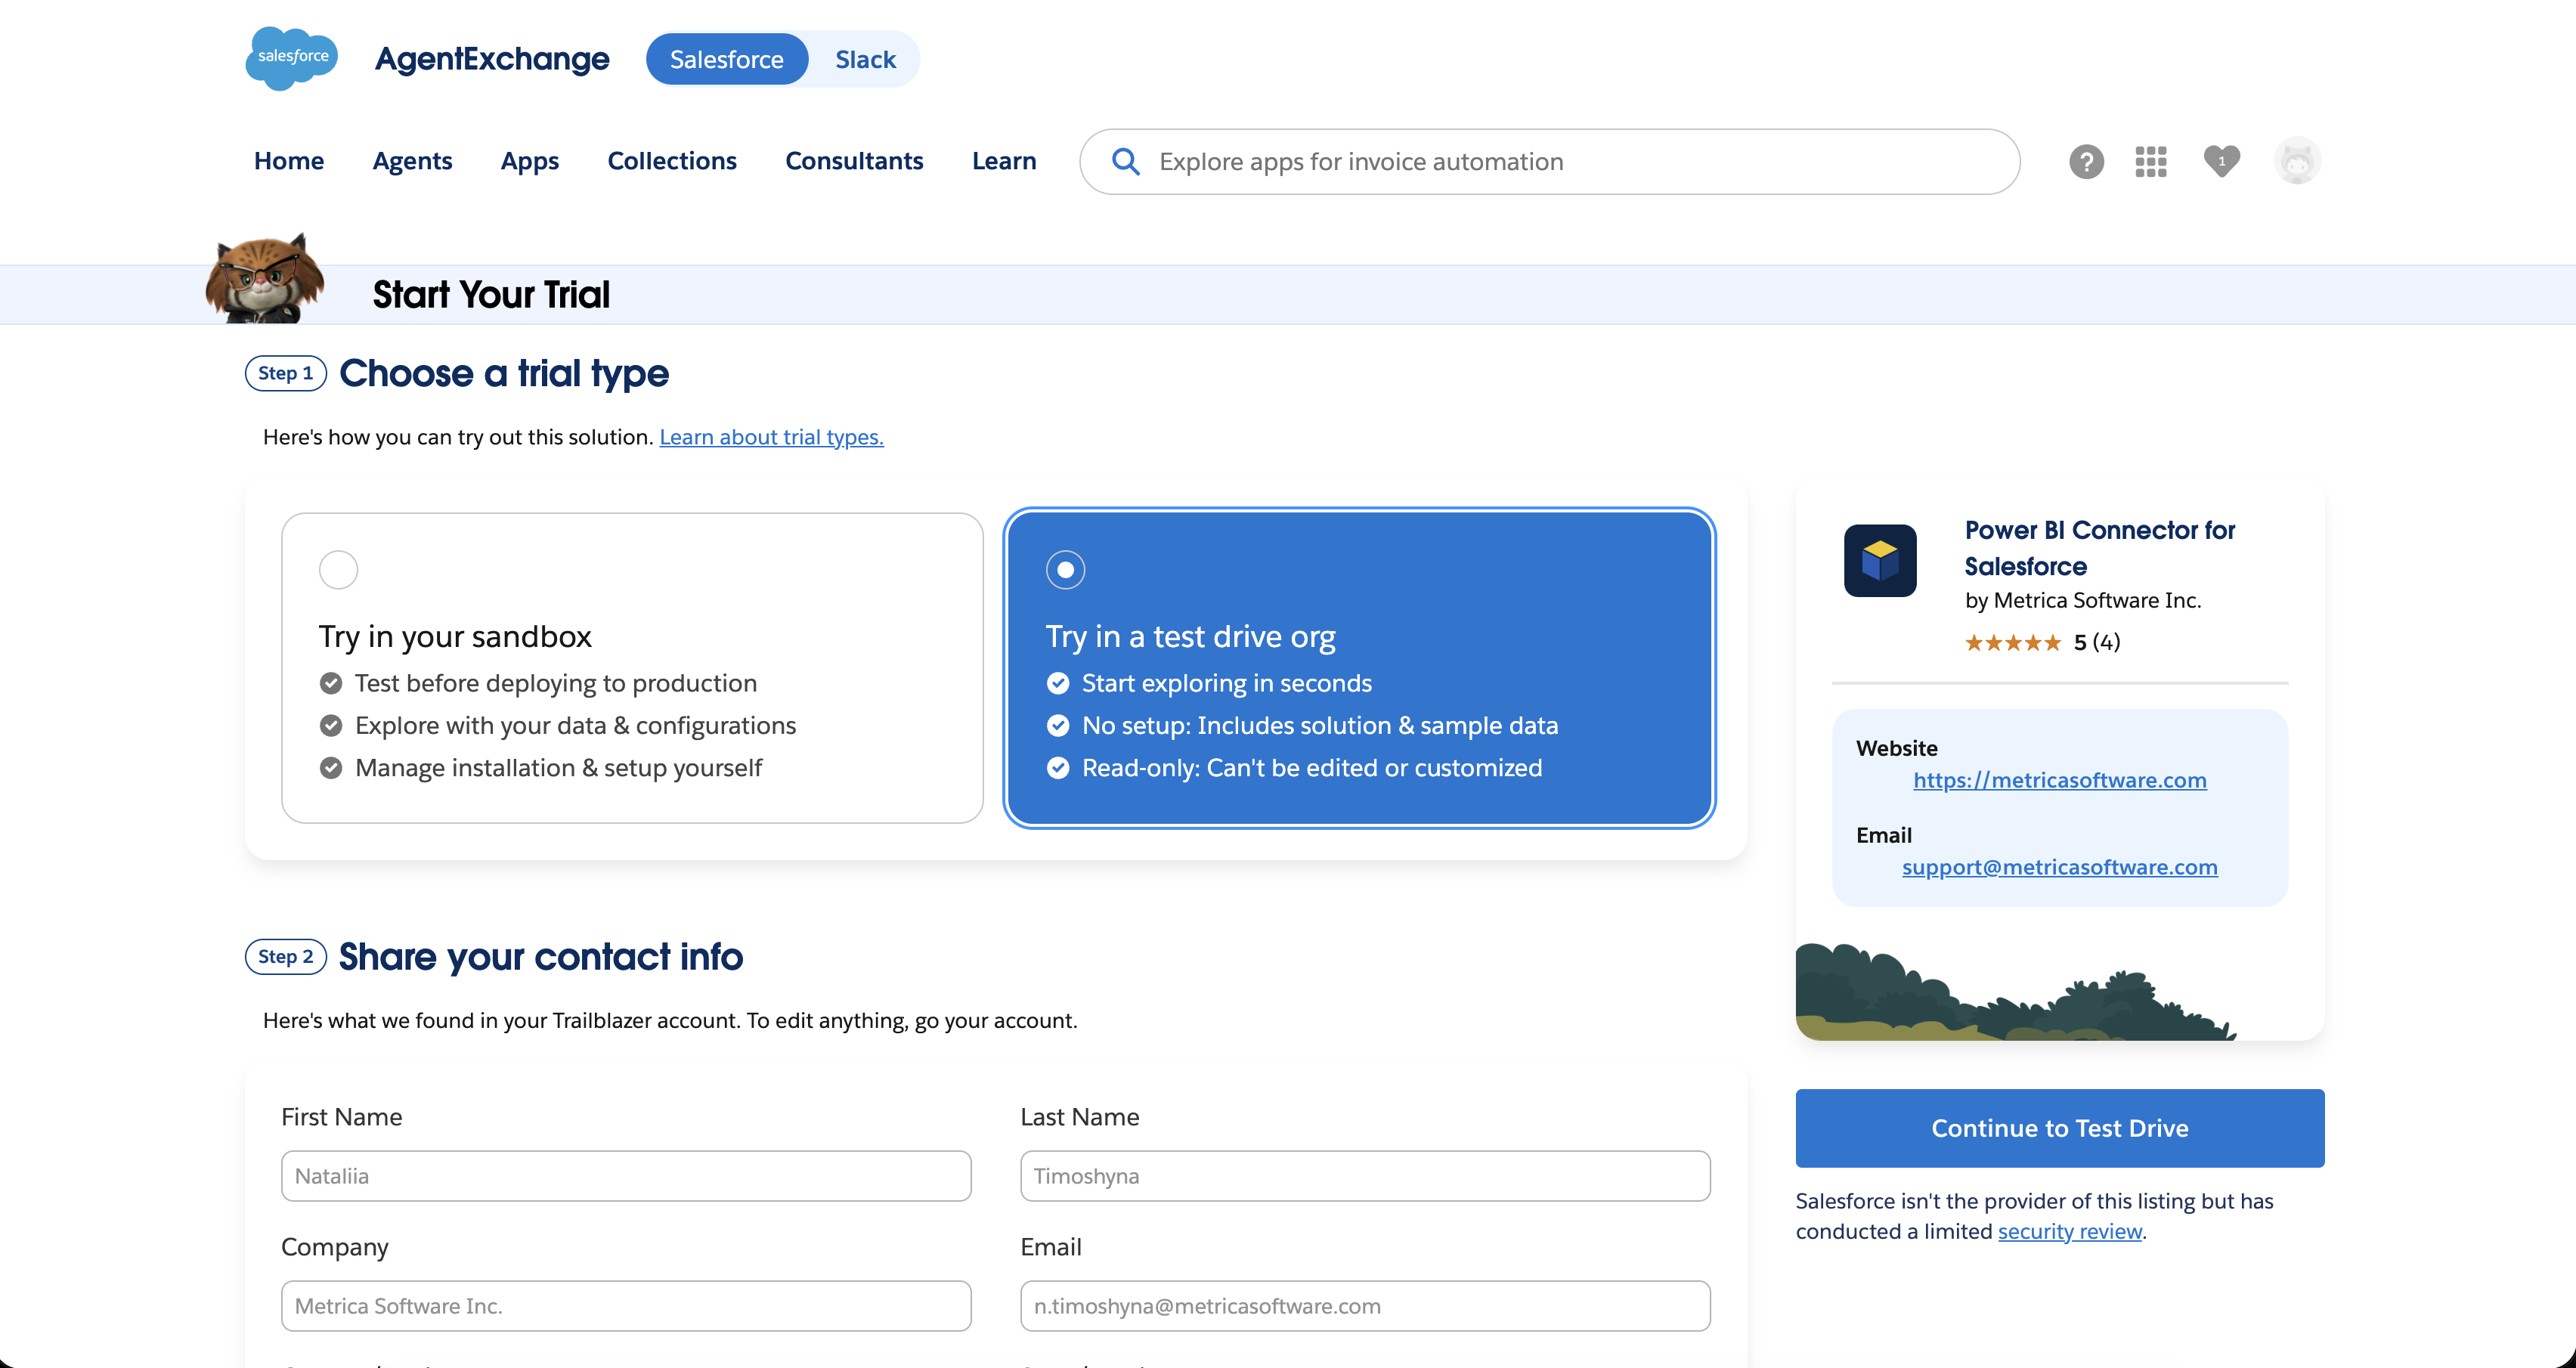Click the First Name field
Image resolution: width=2576 pixels, height=1368 pixels.
click(x=626, y=1176)
